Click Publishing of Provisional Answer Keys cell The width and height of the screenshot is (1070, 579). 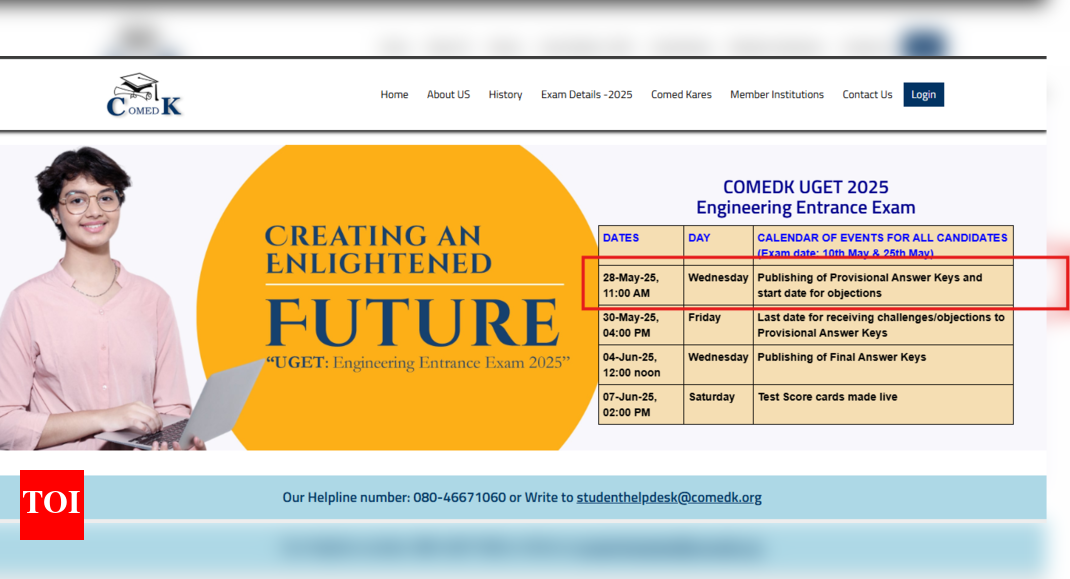(883, 285)
